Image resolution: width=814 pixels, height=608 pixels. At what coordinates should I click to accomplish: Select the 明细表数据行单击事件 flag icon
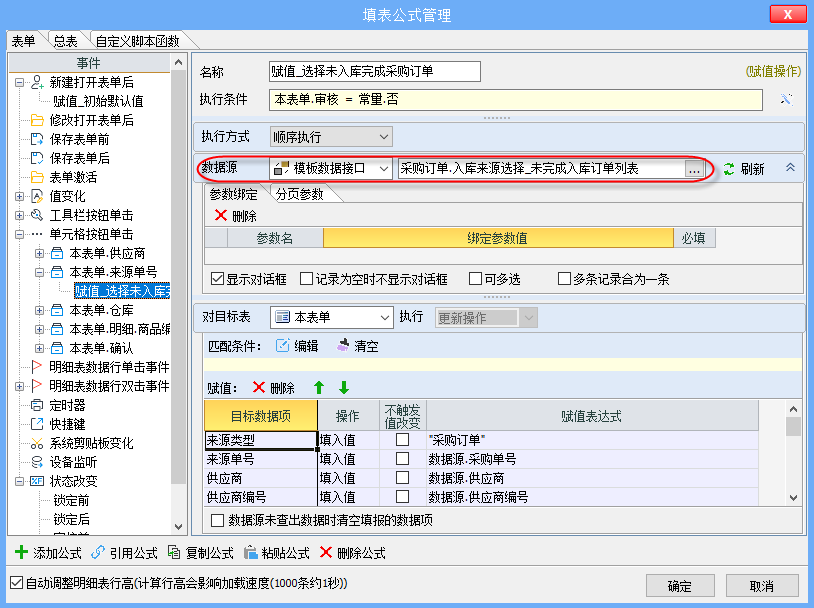tap(37, 367)
